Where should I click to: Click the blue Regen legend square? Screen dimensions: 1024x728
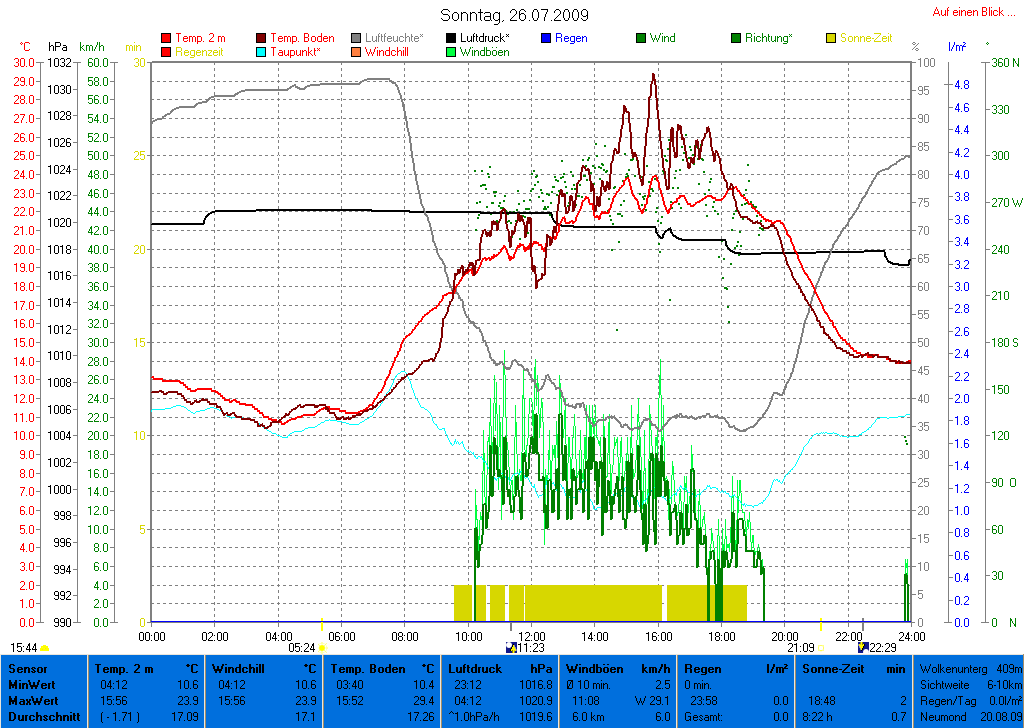[545, 38]
